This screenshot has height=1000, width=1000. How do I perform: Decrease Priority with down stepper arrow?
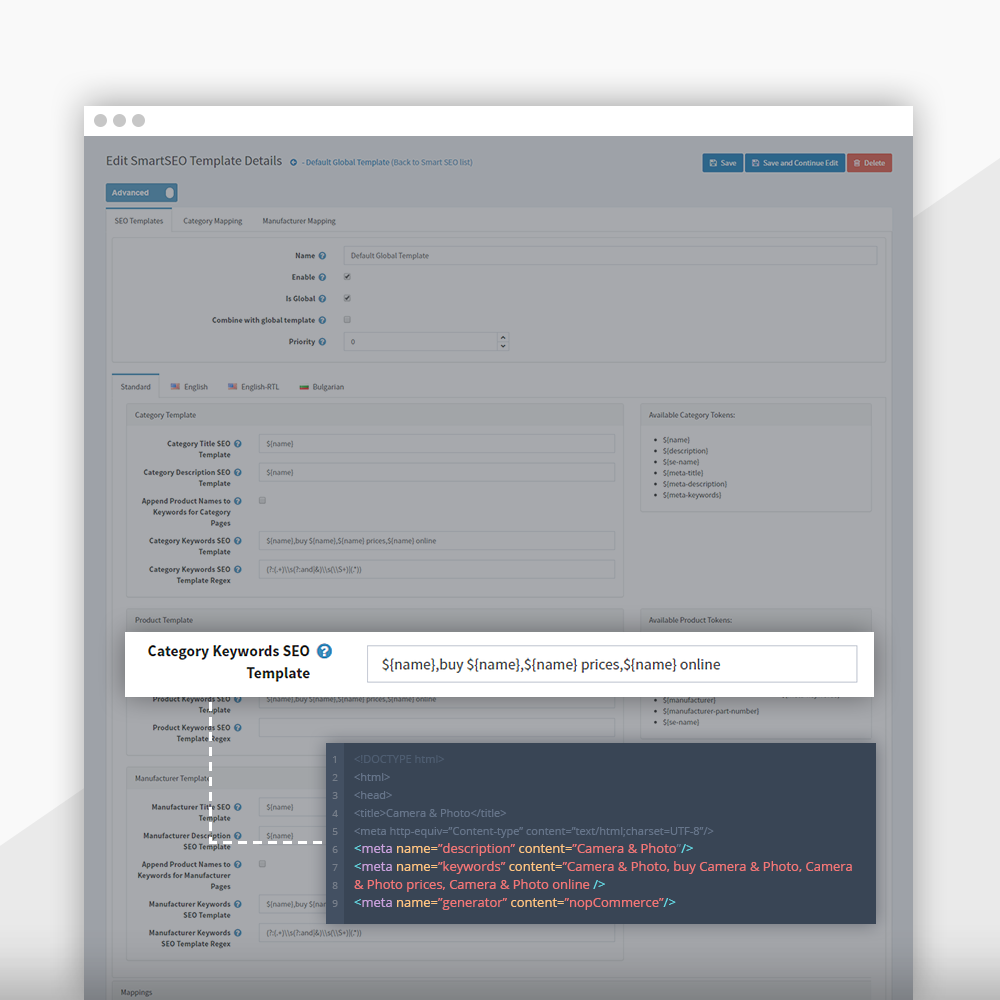[503, 346]
